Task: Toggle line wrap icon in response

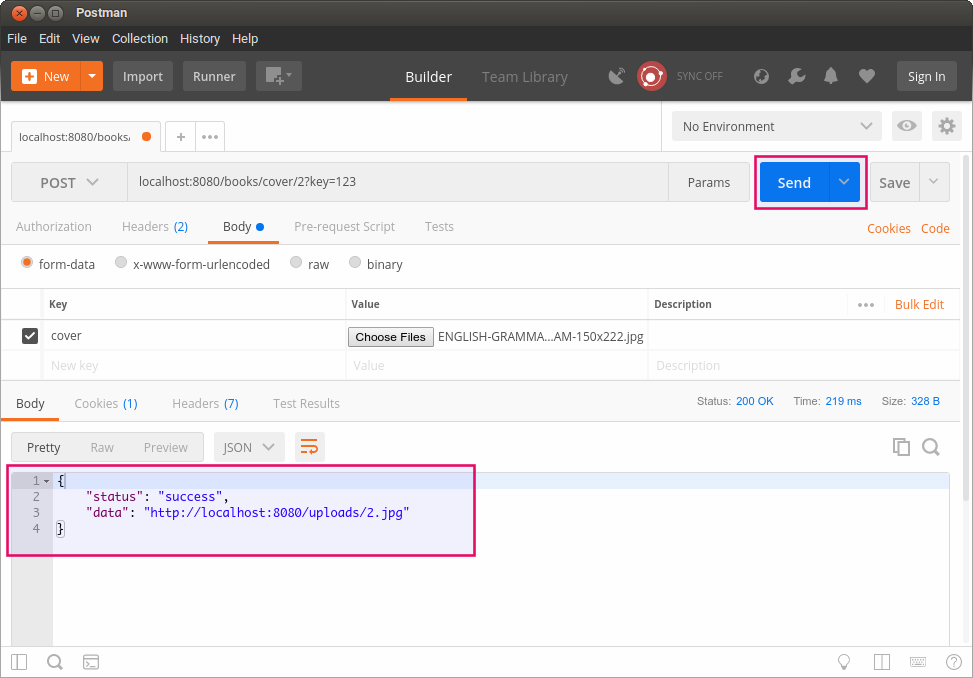Action: point(309,447)
